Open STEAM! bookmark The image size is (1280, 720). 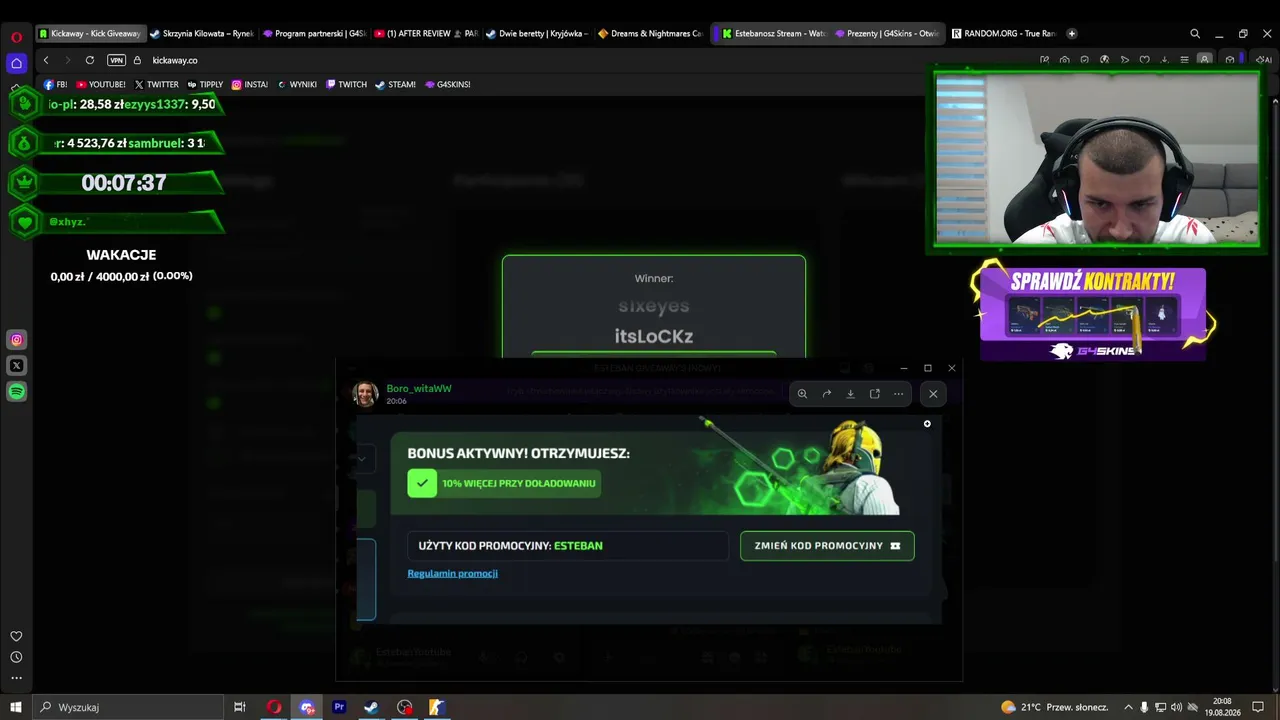click(396, 85)
